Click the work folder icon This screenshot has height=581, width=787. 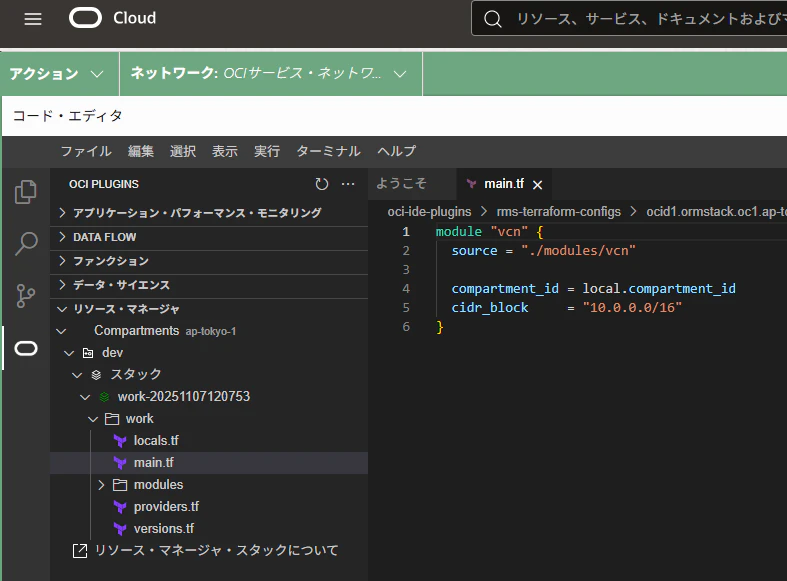tap(112, 419)
